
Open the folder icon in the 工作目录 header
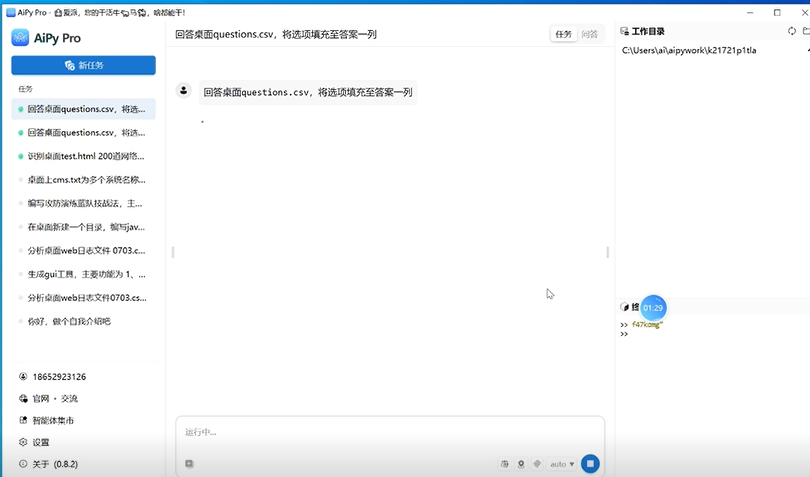point(806,31)
